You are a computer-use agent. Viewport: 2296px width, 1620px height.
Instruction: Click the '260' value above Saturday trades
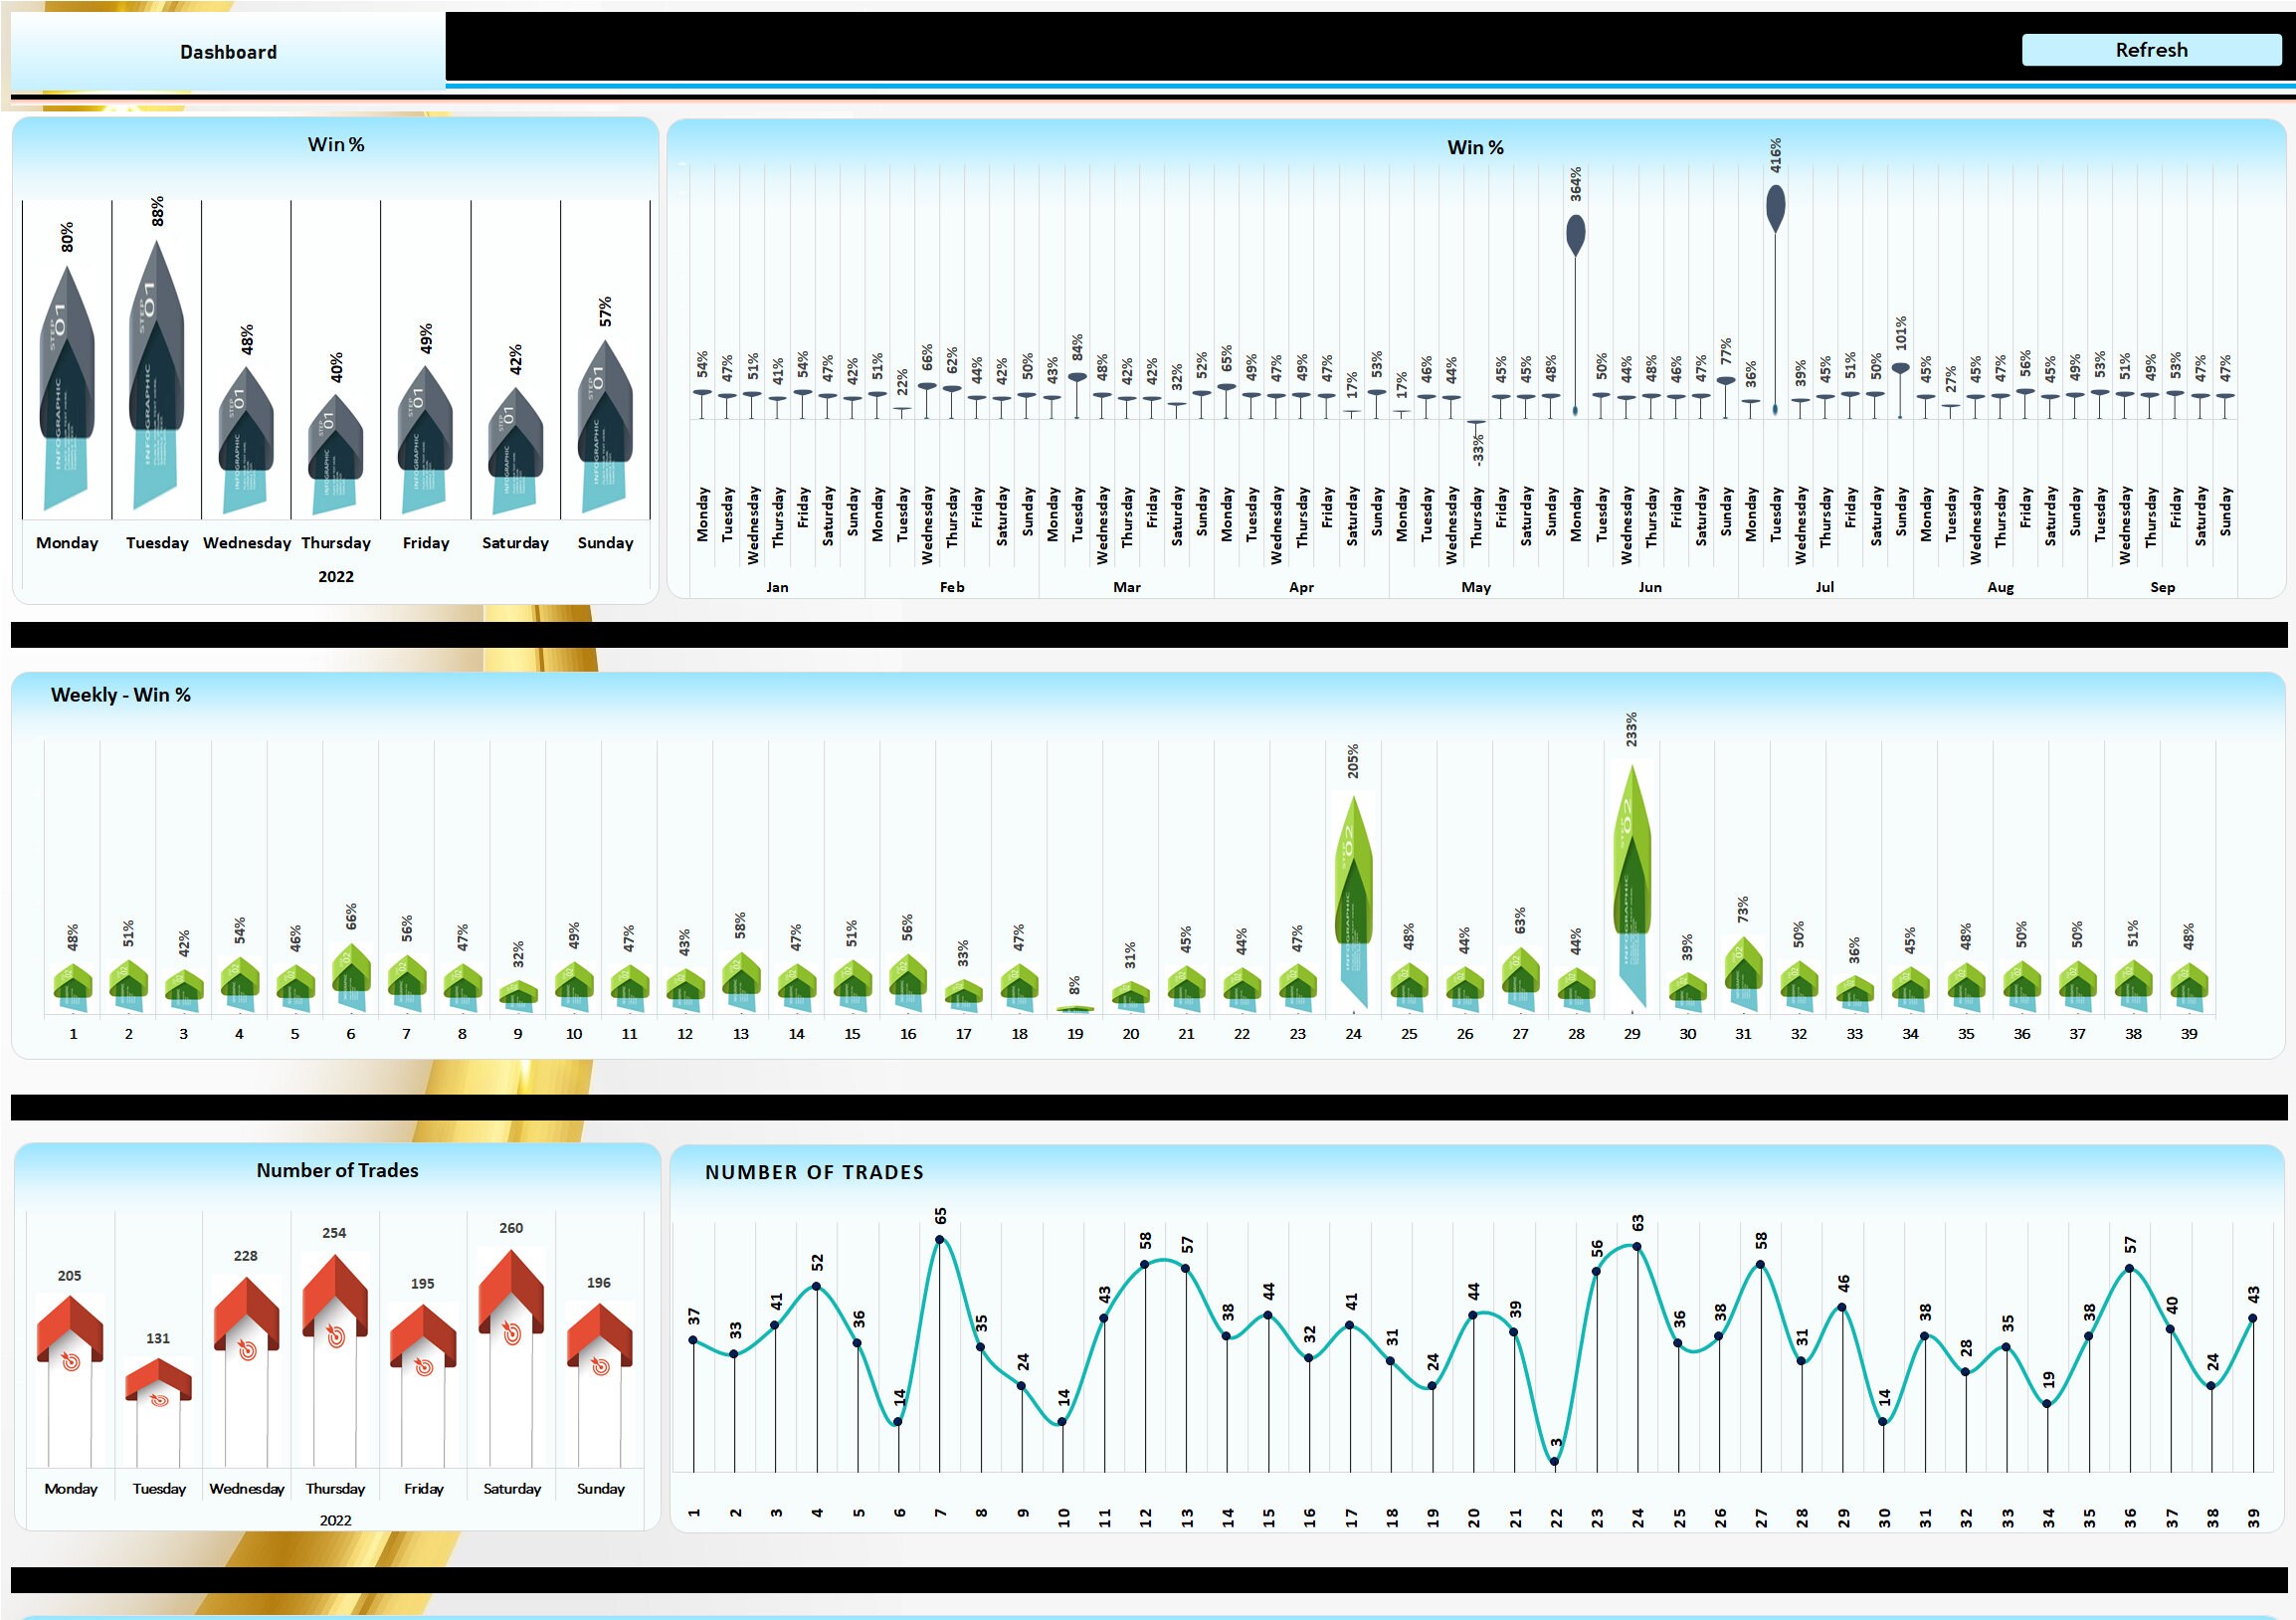[511, 1228]
